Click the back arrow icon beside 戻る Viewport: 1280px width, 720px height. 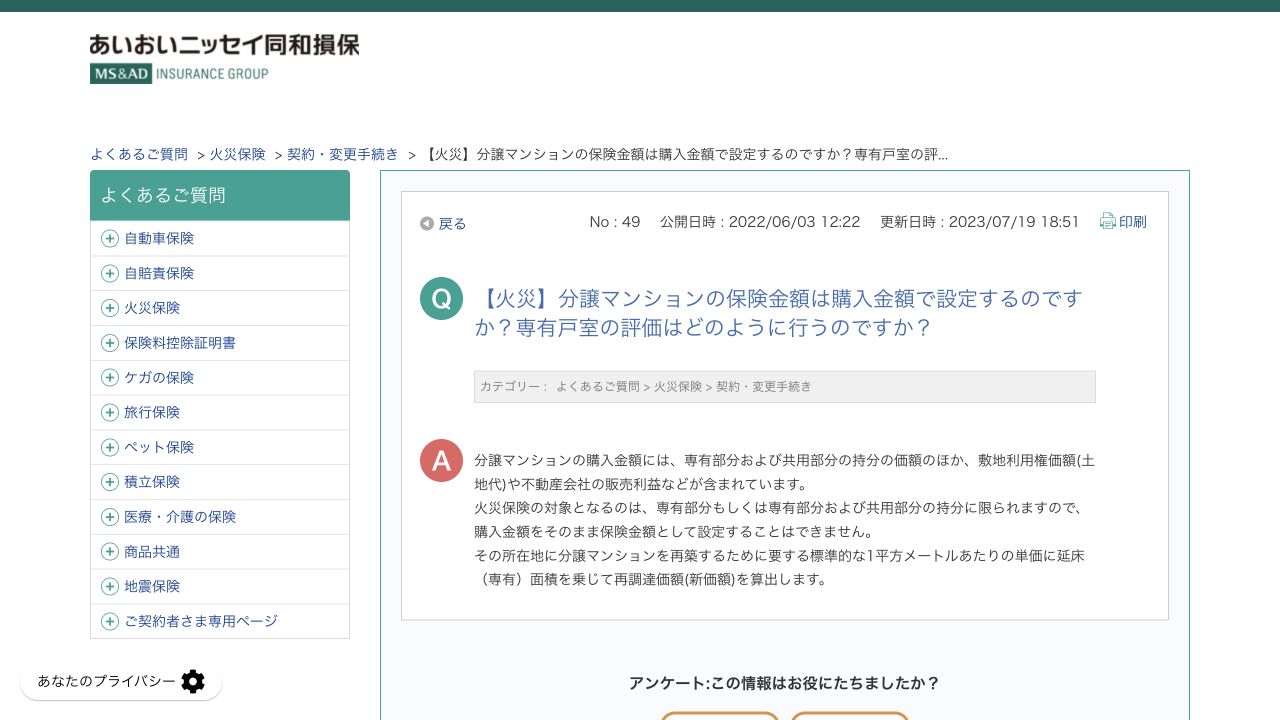[x=427, y=224]
